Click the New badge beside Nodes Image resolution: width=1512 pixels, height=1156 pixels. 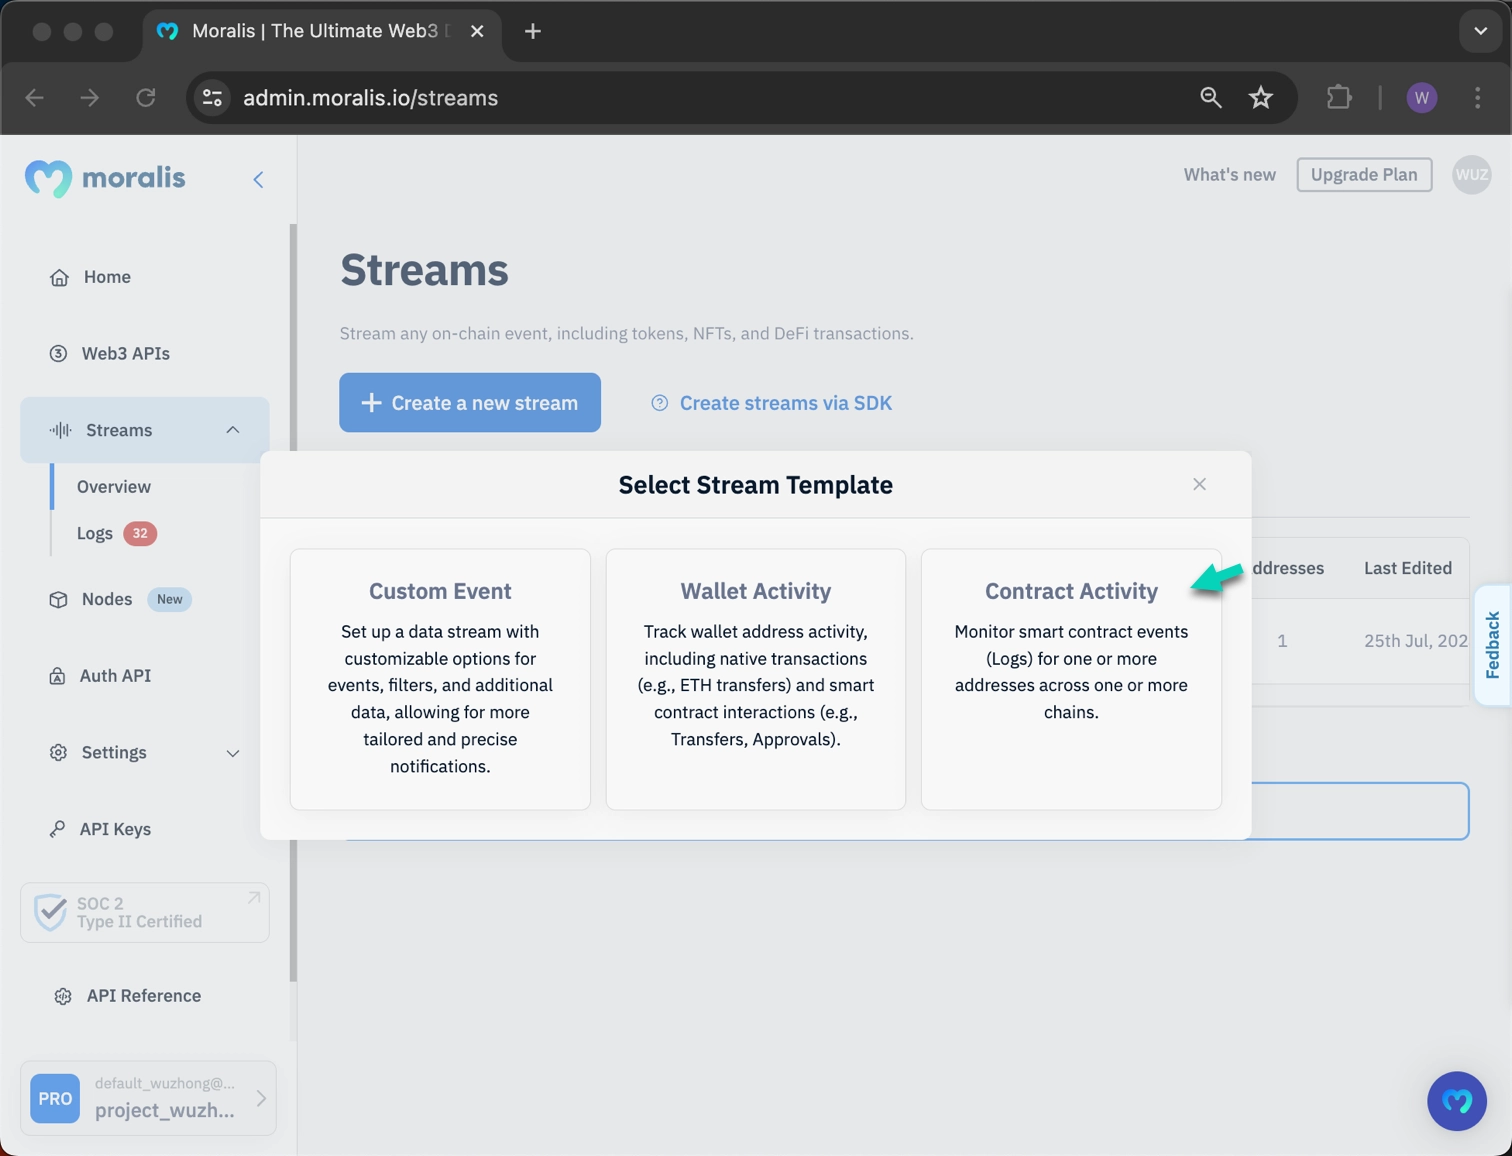169,599
